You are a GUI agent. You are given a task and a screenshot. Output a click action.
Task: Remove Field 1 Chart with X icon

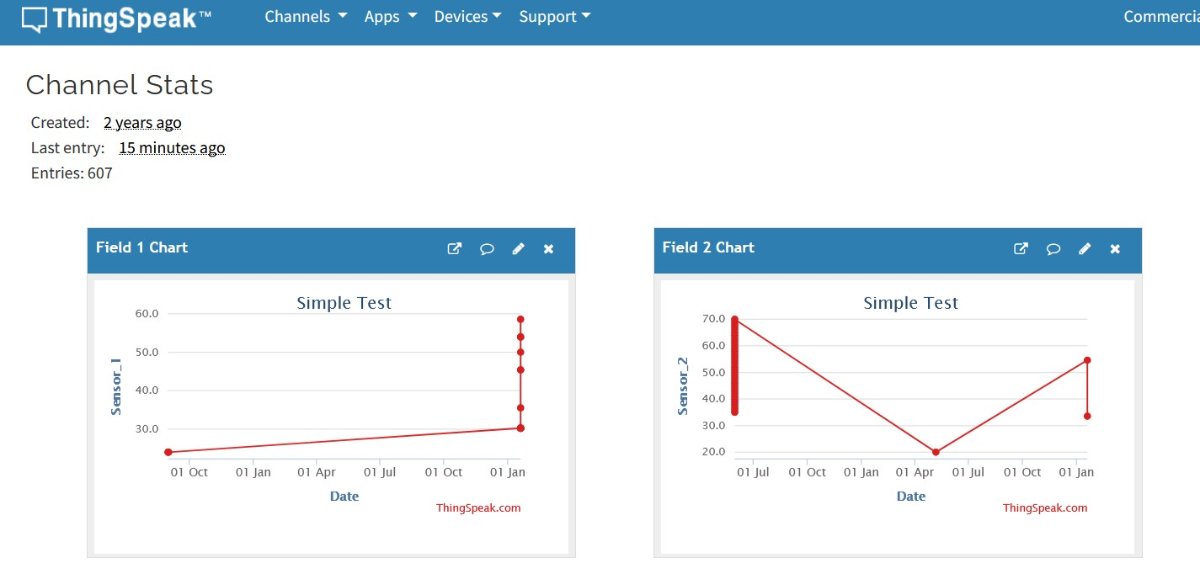pyautogui.click(x=548, y=249)
